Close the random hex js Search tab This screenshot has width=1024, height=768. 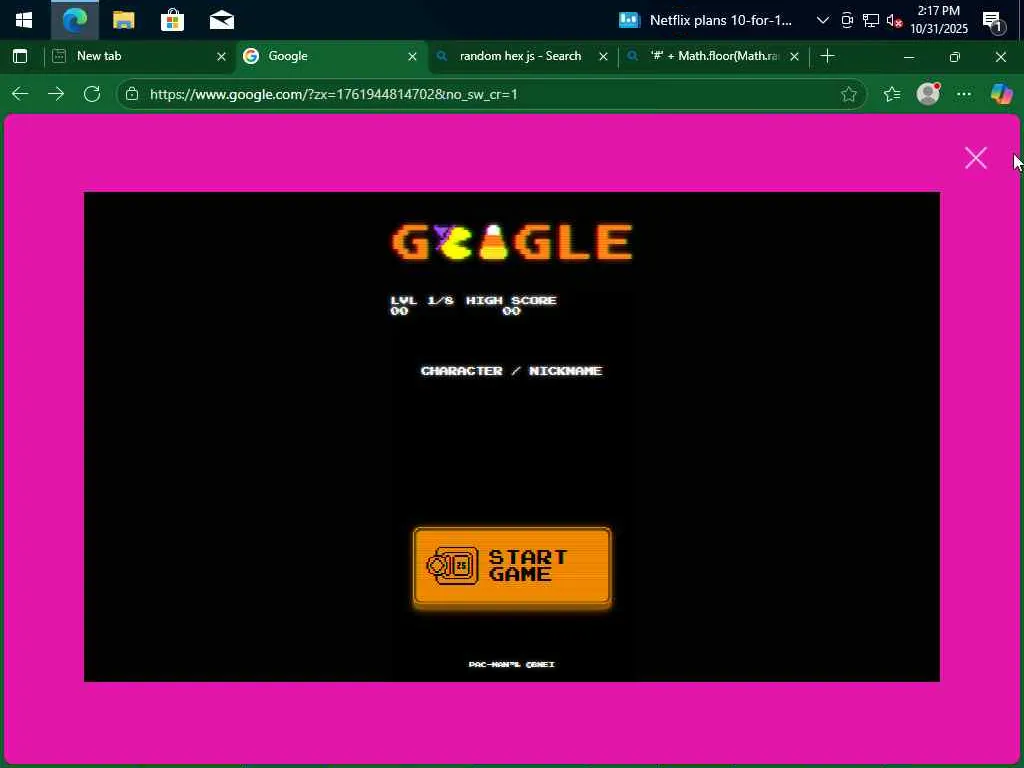pyautogui.click(x=603, y=57)
